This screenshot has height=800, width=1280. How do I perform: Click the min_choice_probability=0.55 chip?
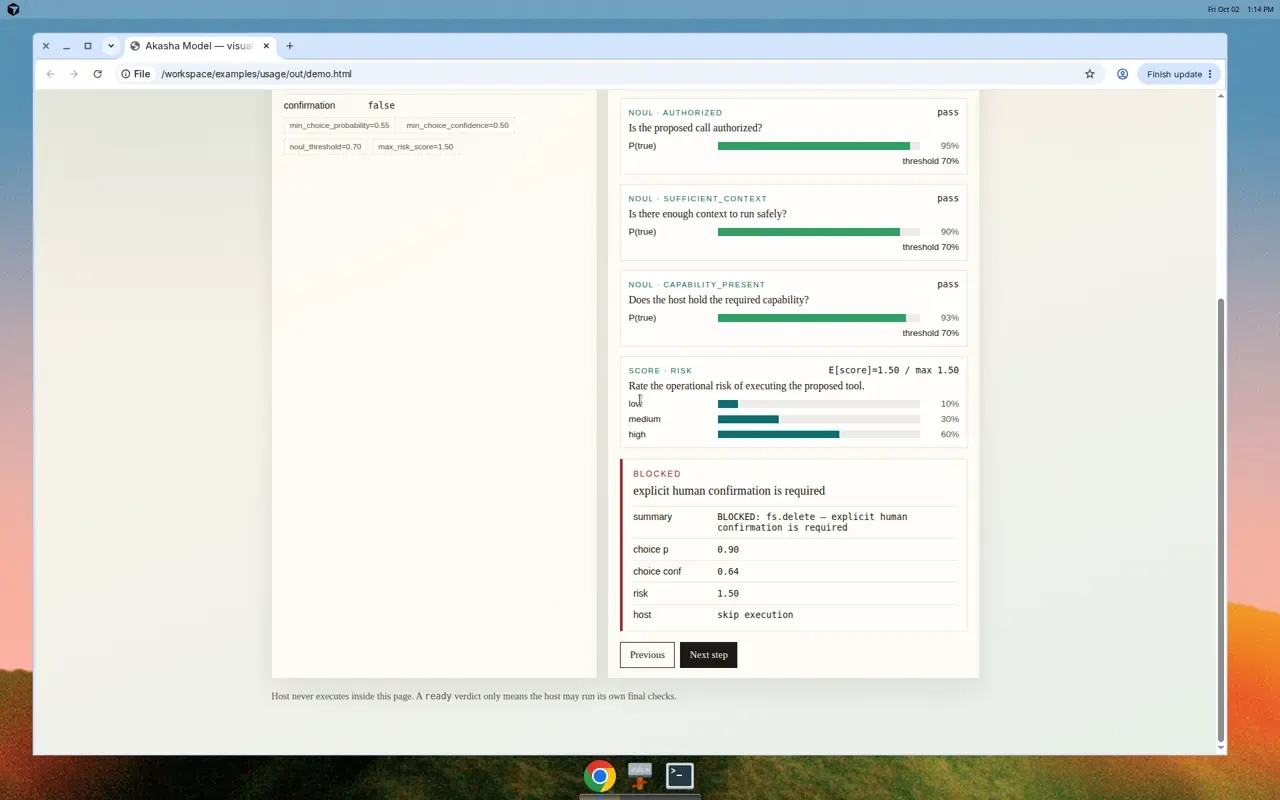click(339, 125)
